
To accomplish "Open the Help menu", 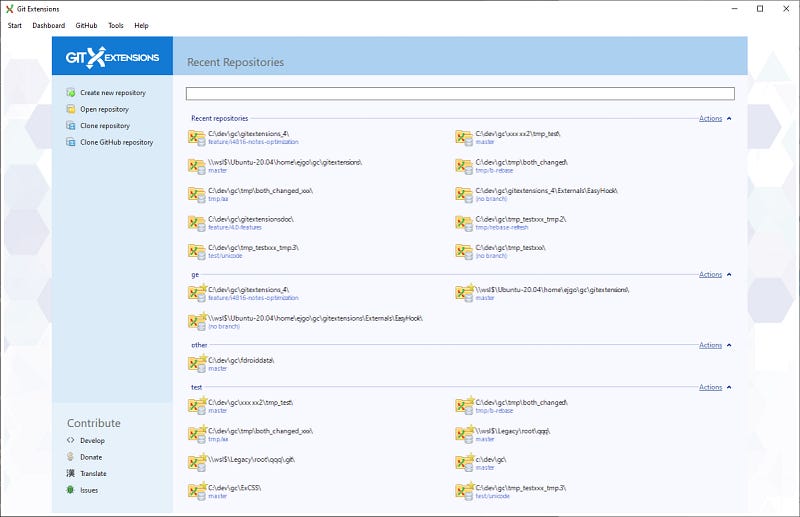I will 141,26.
